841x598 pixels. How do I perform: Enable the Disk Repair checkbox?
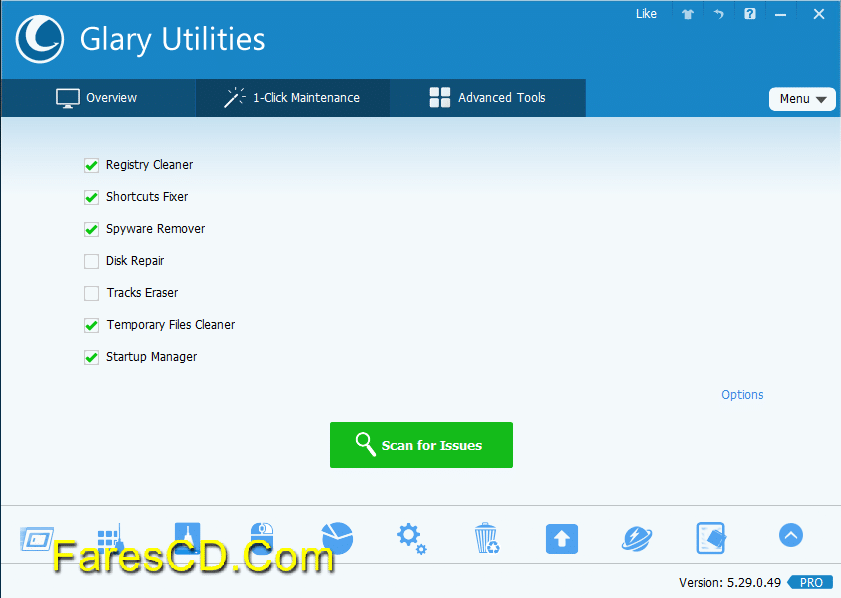click(x=92, y=261)
